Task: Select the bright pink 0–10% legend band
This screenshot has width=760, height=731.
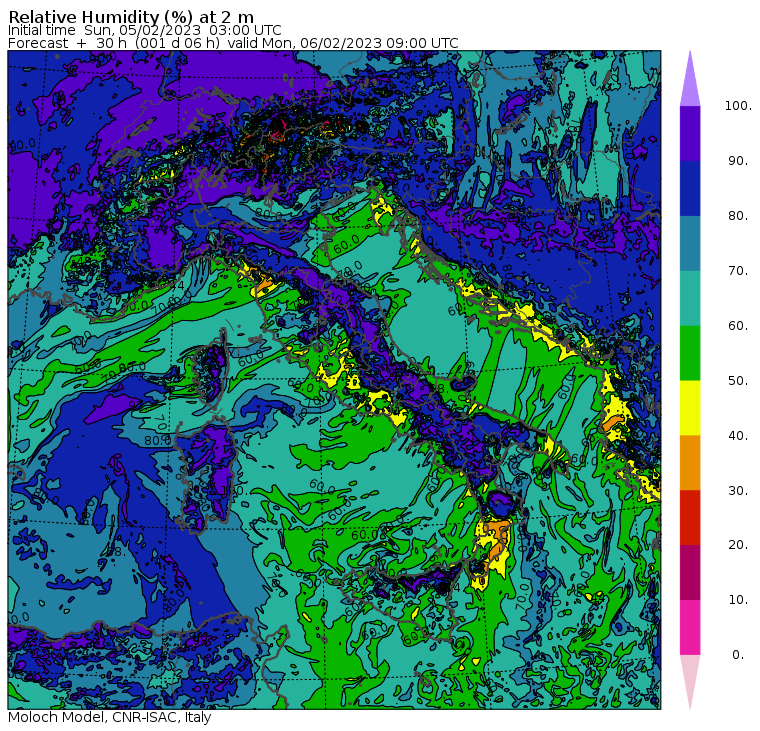Action: tap(690, 627)
